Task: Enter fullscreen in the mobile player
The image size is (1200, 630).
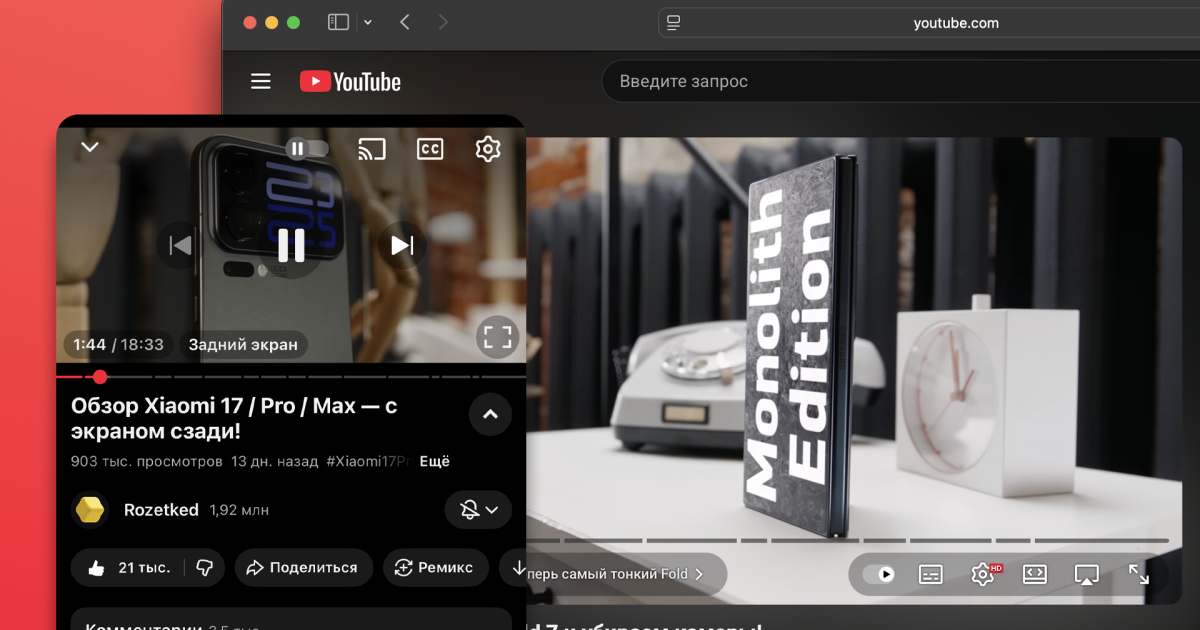Action: point(497,337)
